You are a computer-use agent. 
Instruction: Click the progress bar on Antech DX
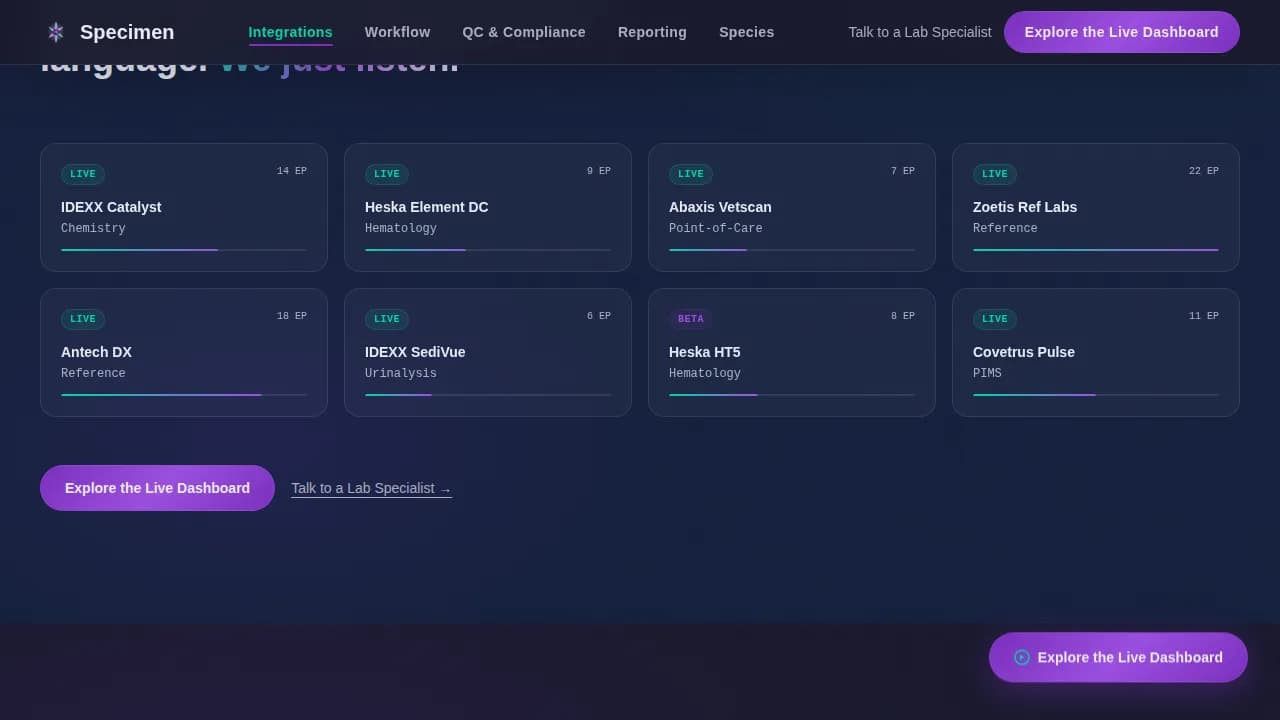coord(184,395)
